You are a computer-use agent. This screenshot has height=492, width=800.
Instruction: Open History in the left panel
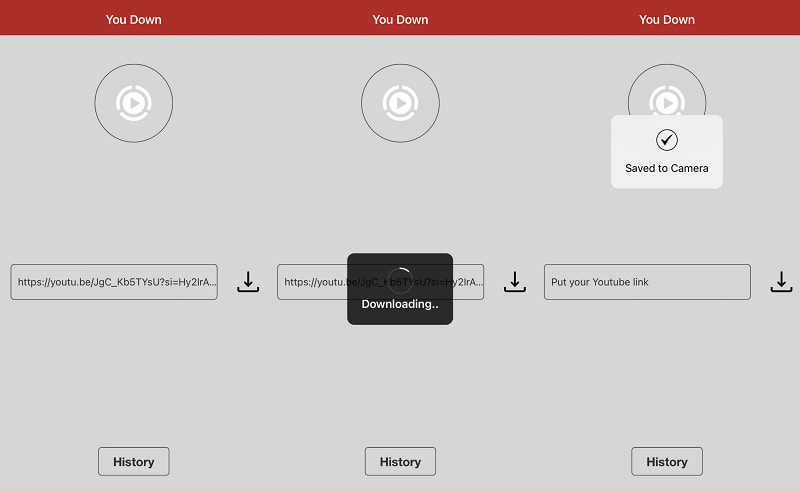[x=134, y=462]
